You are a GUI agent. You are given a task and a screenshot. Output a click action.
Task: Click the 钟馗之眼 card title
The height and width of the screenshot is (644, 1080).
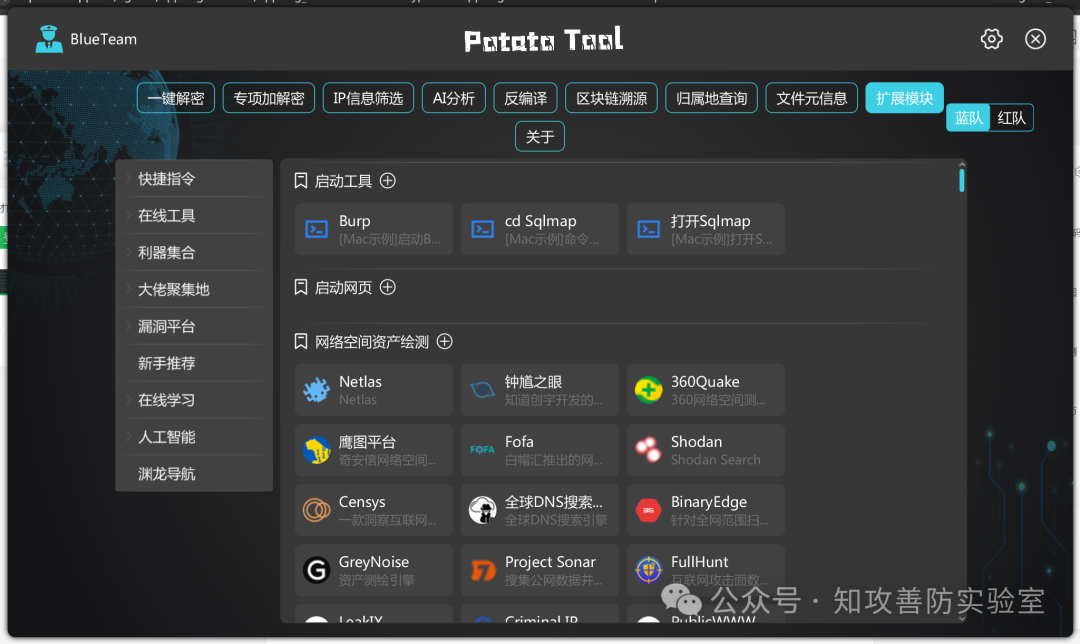click(533, 382)
